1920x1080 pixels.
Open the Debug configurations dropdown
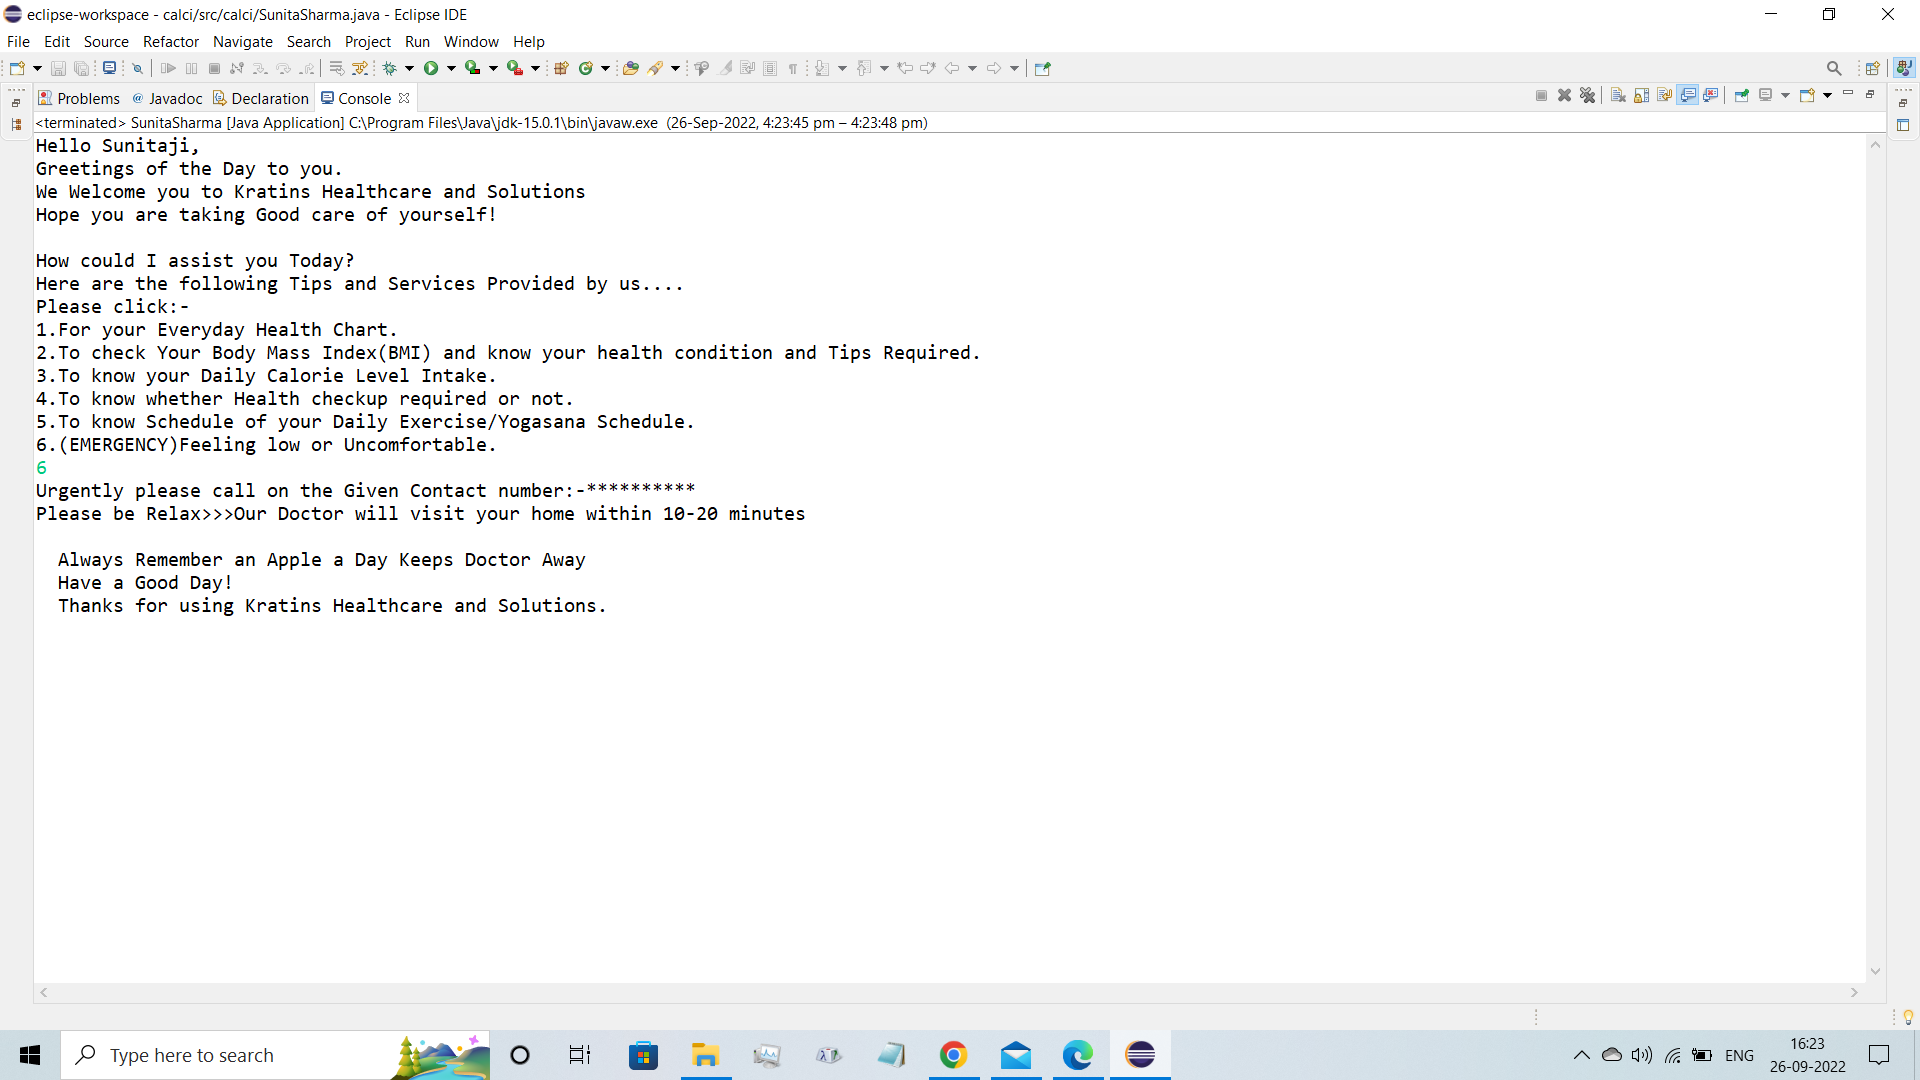(411, 68)
